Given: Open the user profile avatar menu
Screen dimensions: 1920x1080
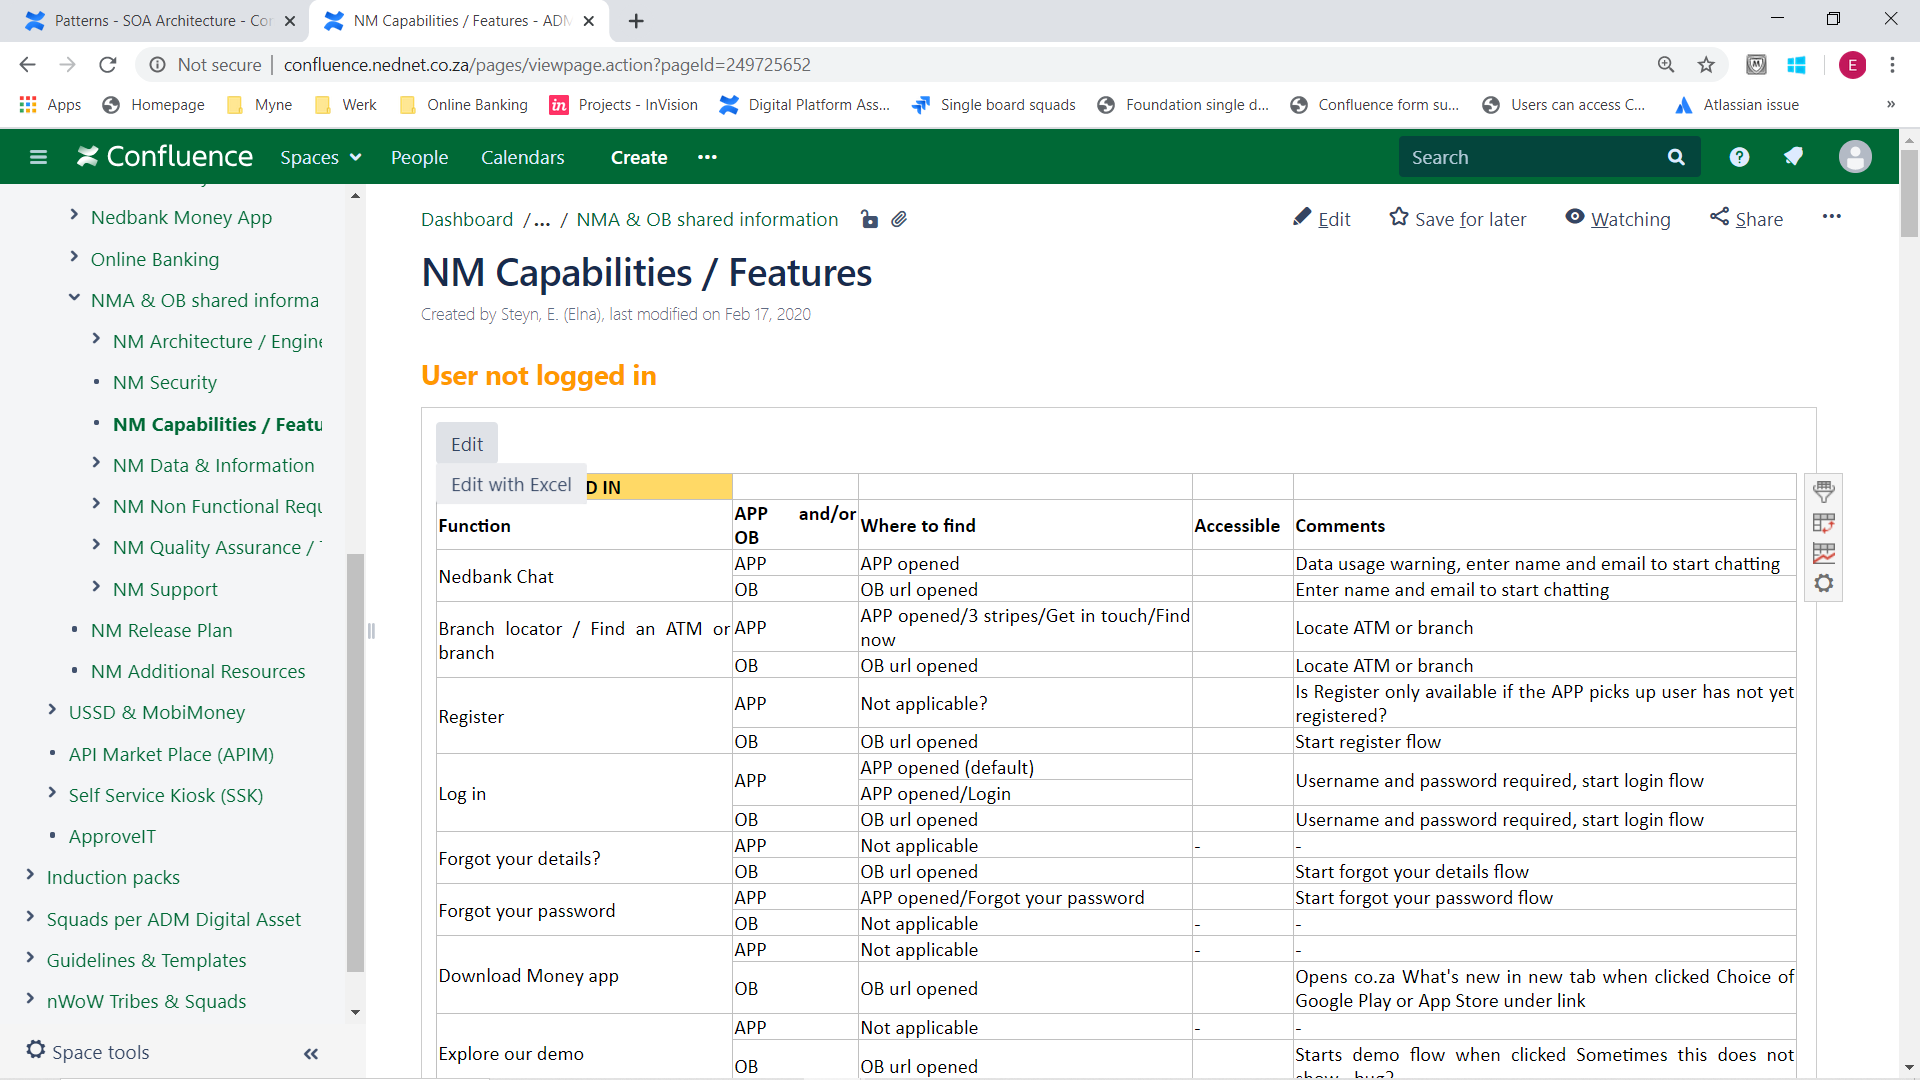Looking at the screenshot, I should pos(1854,157).
